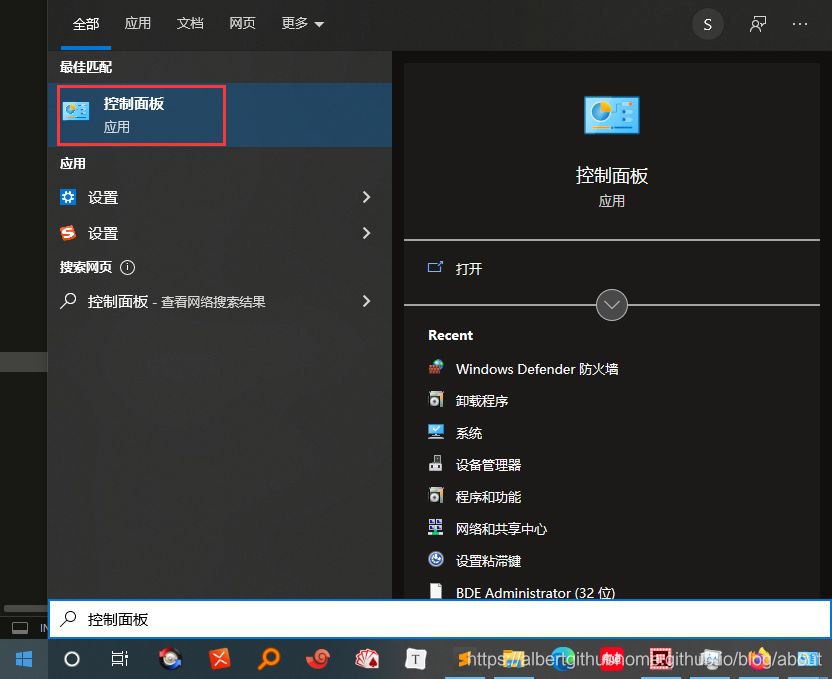Click the S account avatar
The image size is (832, 679).
click(707, 24)
